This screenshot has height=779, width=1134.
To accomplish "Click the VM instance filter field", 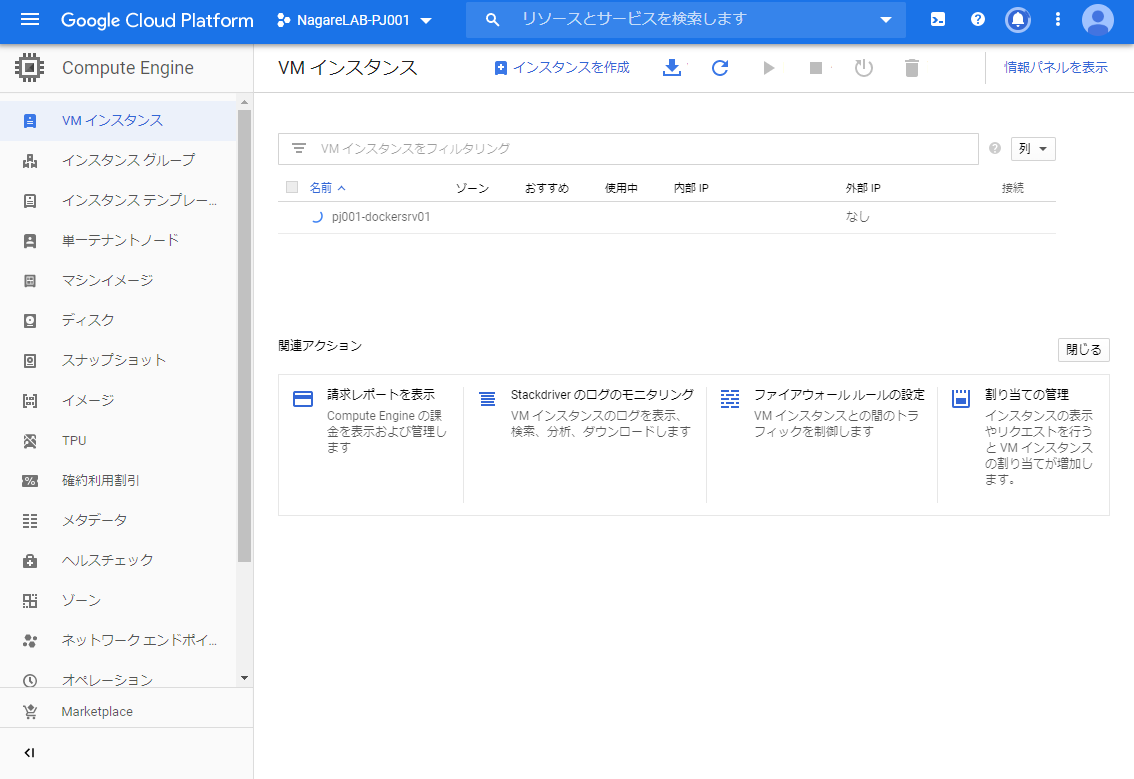I will click(628, 148).
